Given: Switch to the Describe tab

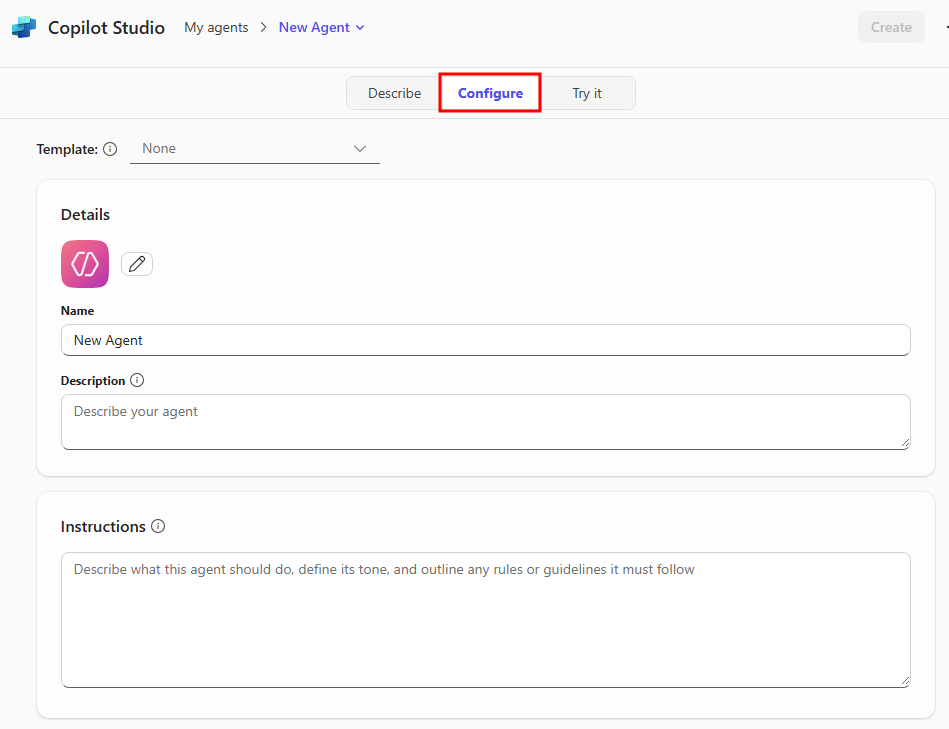Looking at the screenshot, I should [394, 93].
